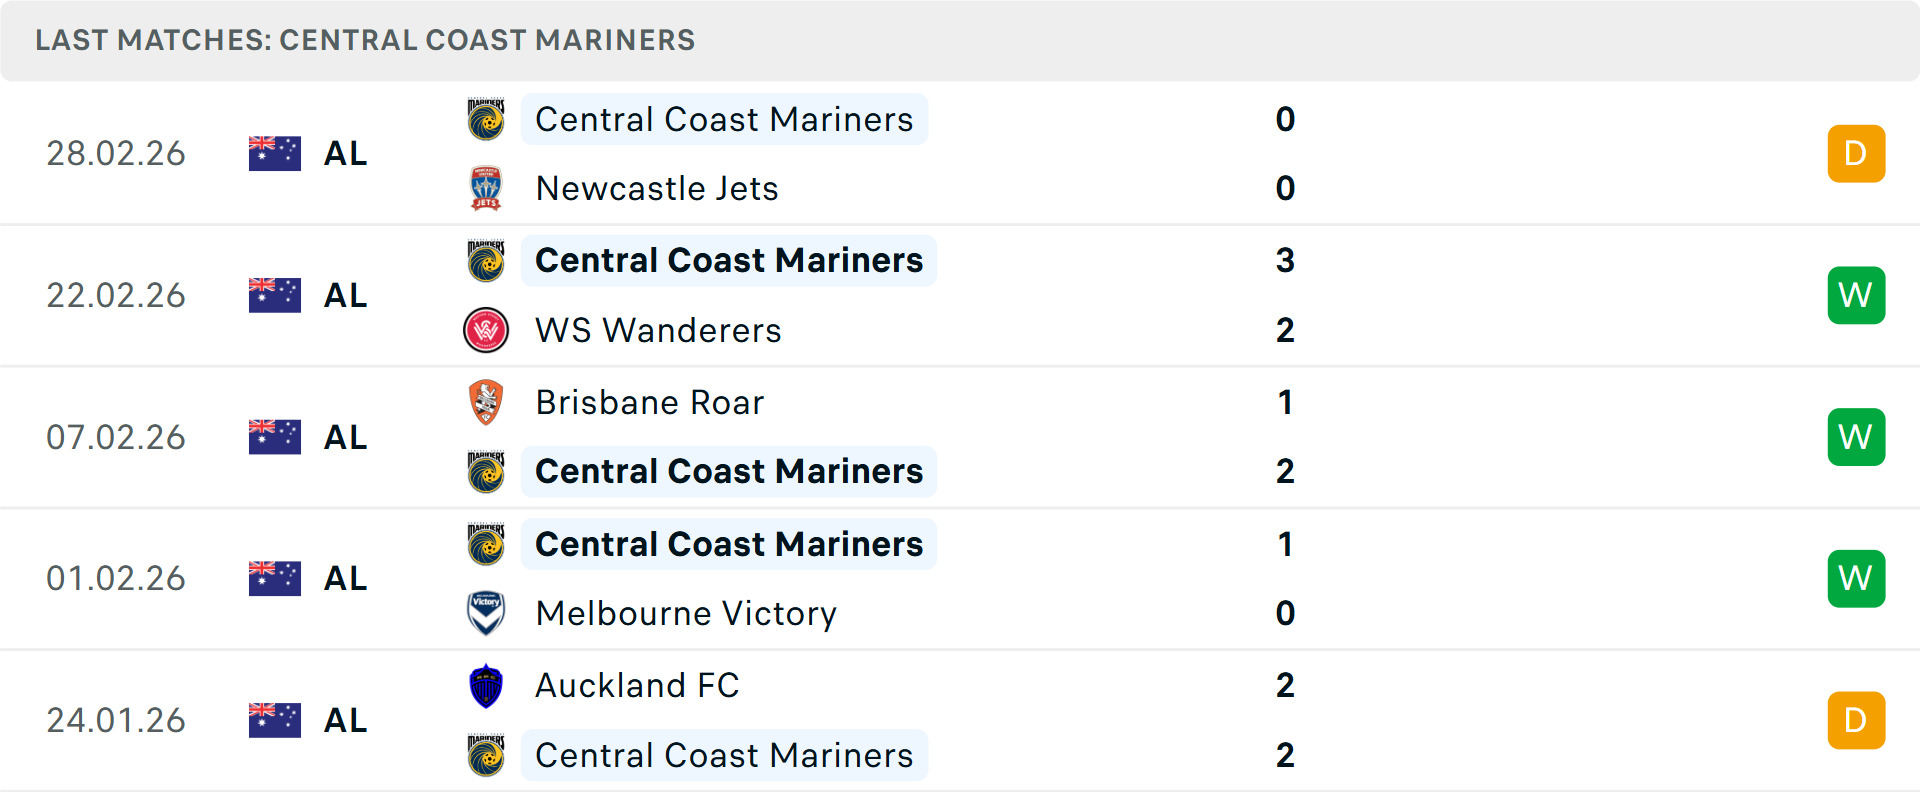This screenshot has width=1920, height=792.
Task: Open the LAST MATCHES: CENTRAL COAST MARINERS header
Action: point(365,40)
